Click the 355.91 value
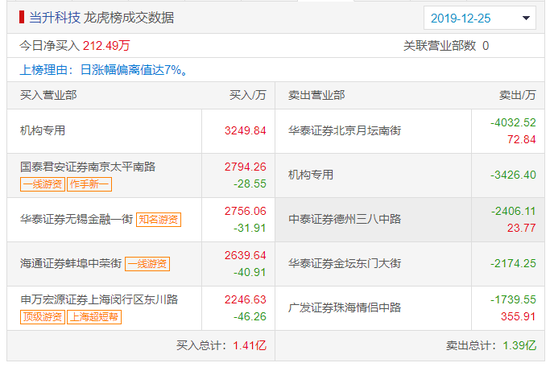This screenshot has width=550, height=367. [x=518, y=316]
